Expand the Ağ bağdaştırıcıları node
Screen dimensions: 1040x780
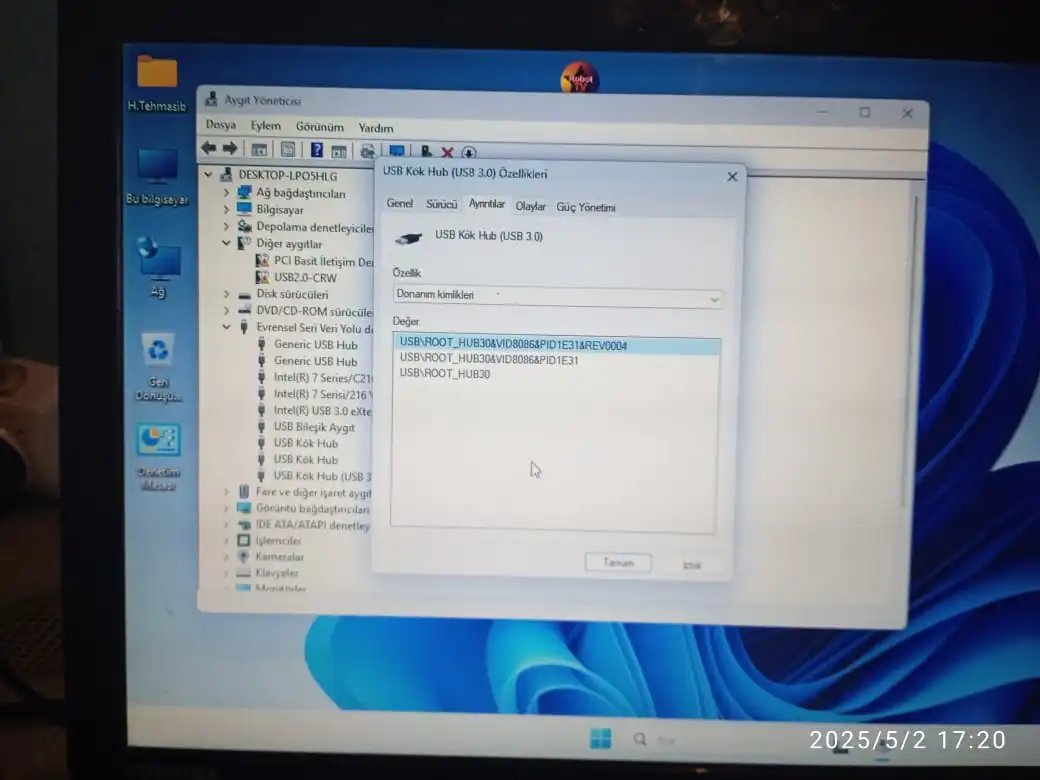click(226, 192)
